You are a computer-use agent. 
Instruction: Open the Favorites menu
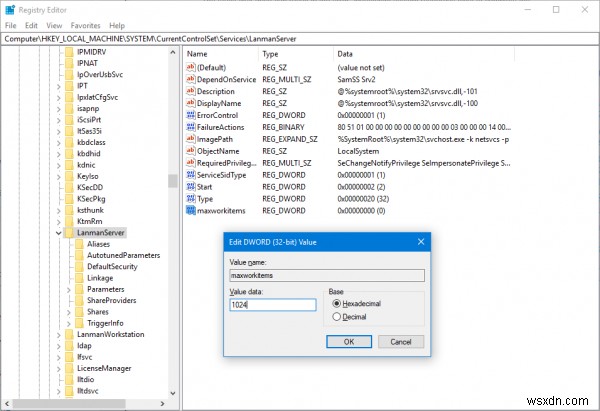[x=85, y=26]
